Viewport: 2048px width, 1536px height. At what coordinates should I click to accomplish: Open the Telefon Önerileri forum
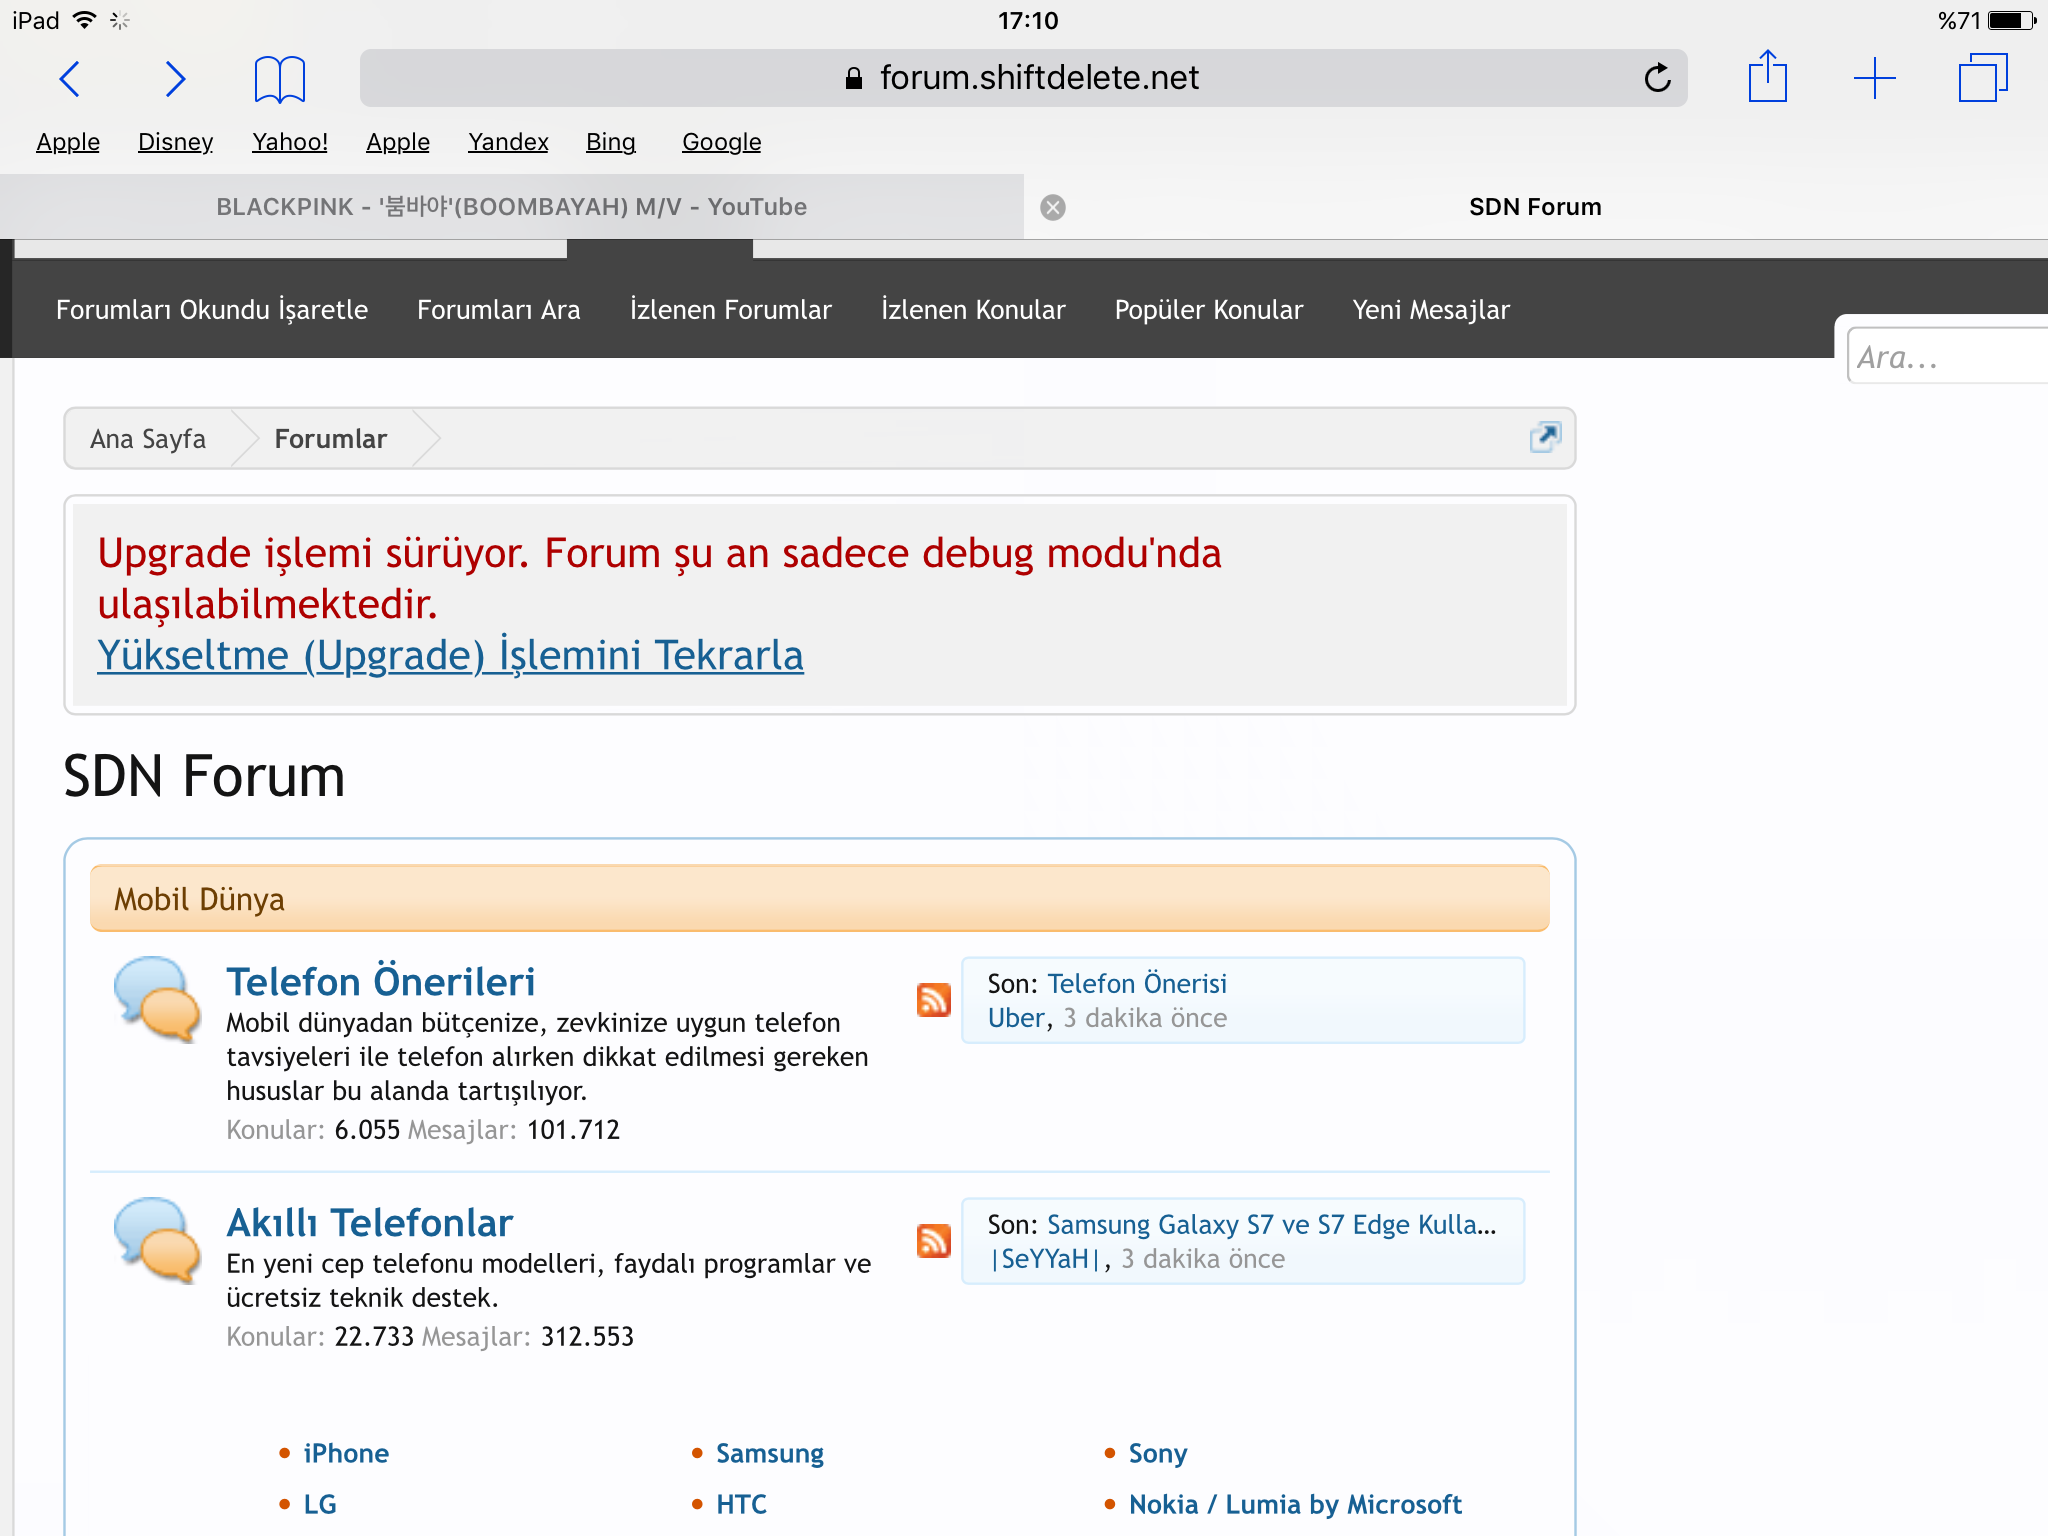tap(380, 982)
